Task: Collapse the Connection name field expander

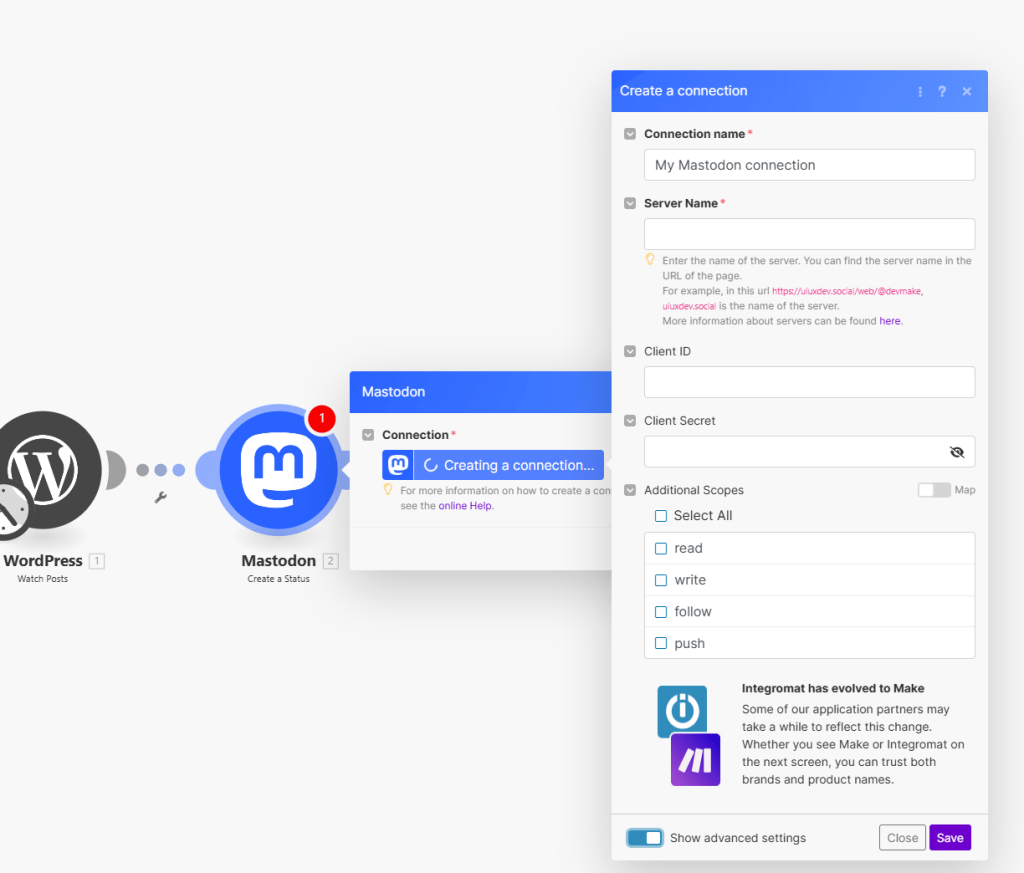Action: [630, 134]
